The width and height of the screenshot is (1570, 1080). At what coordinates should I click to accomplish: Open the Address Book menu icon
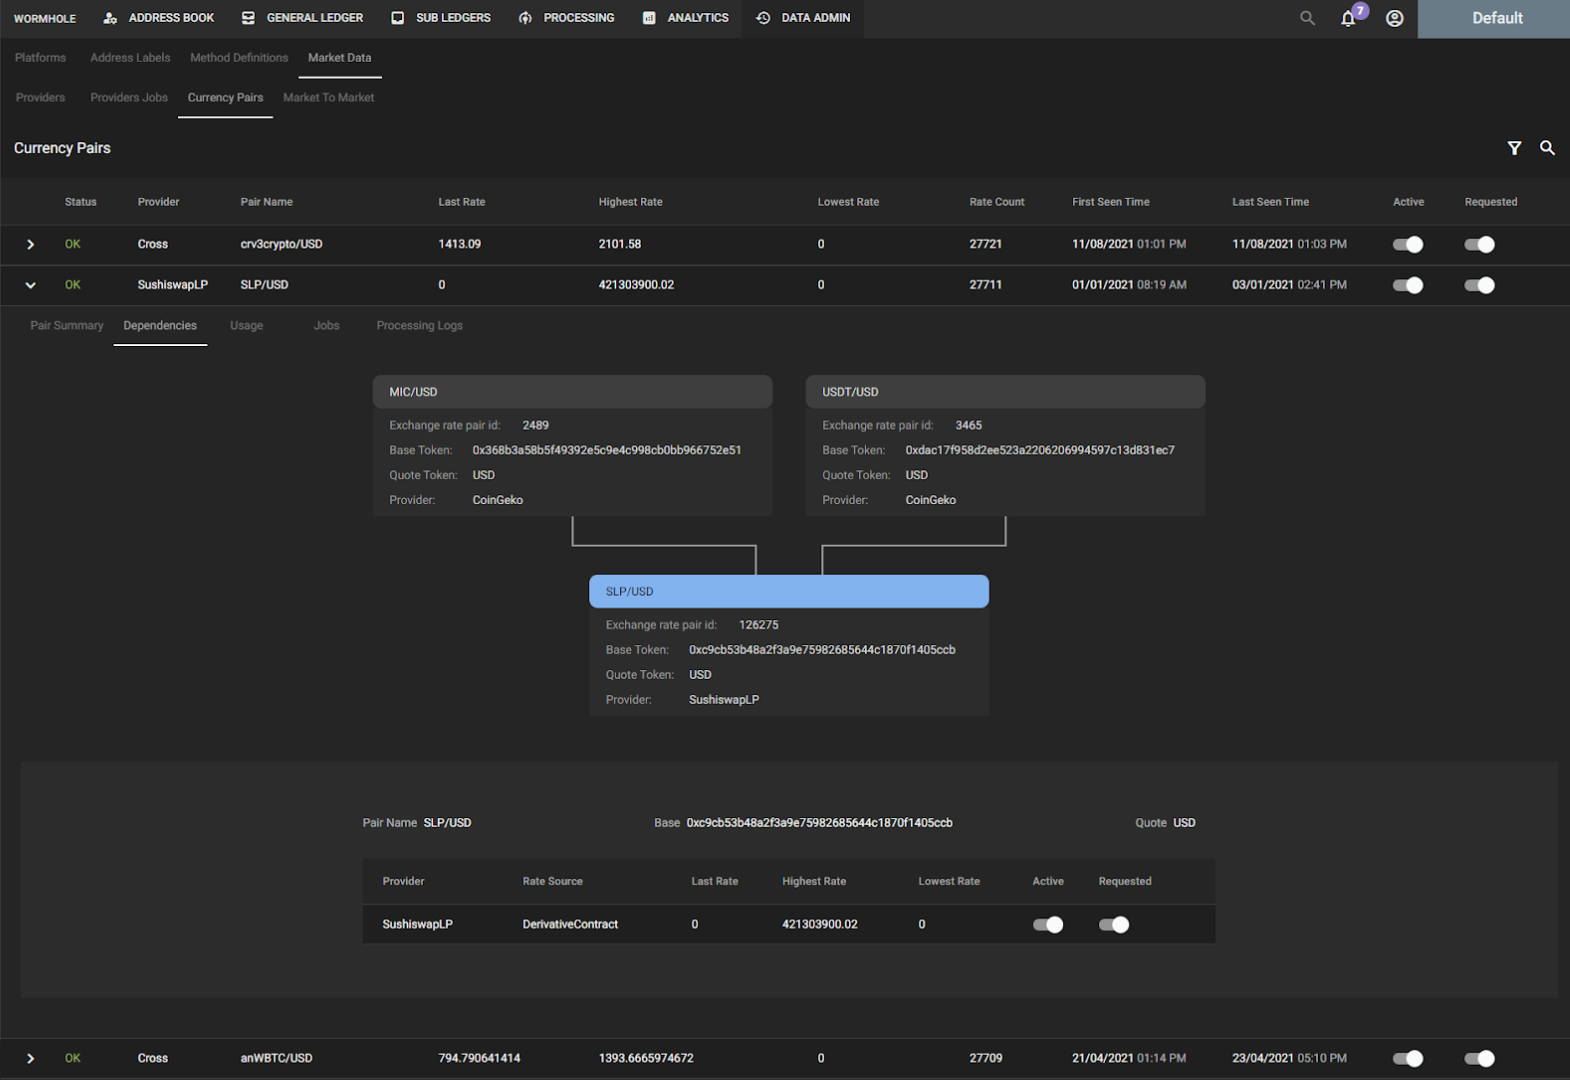pos(110,18)
